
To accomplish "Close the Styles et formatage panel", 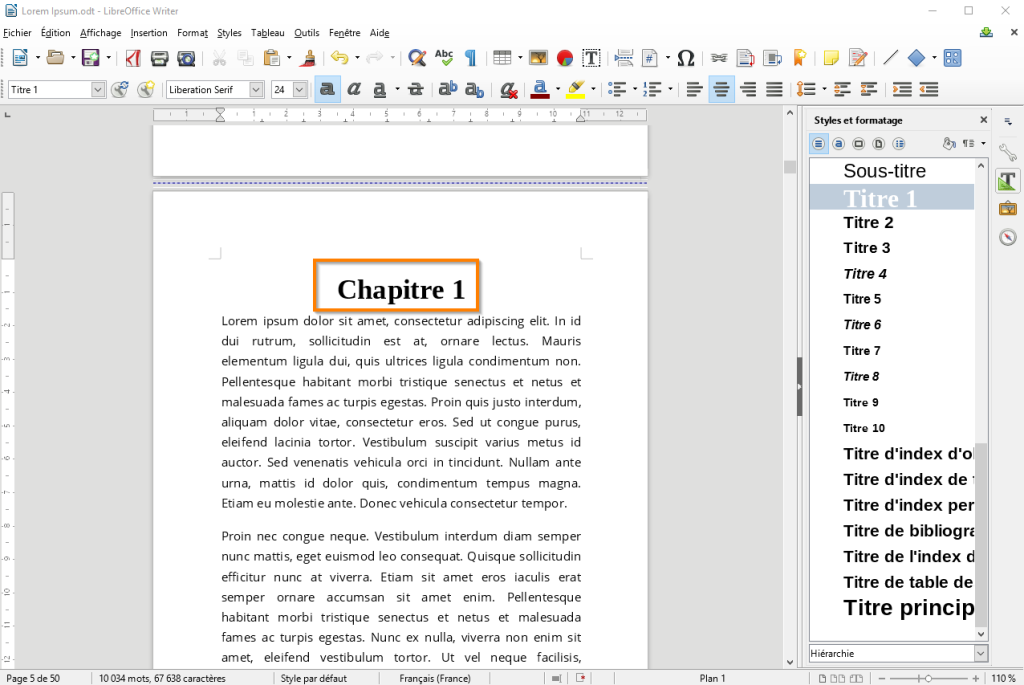I will click(984, 120).
